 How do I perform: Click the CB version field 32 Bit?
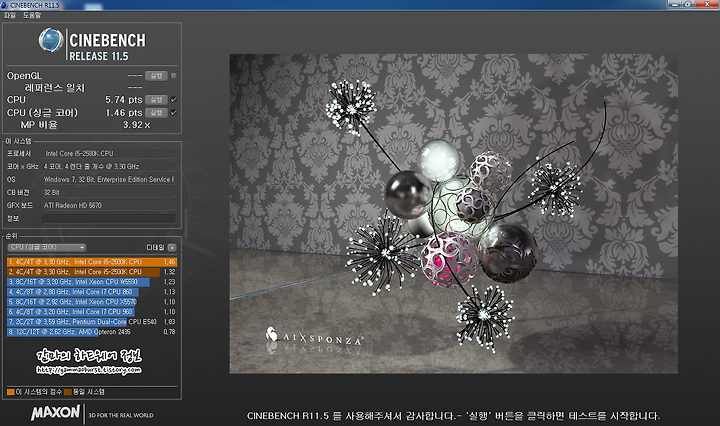(x=109, y=192)
